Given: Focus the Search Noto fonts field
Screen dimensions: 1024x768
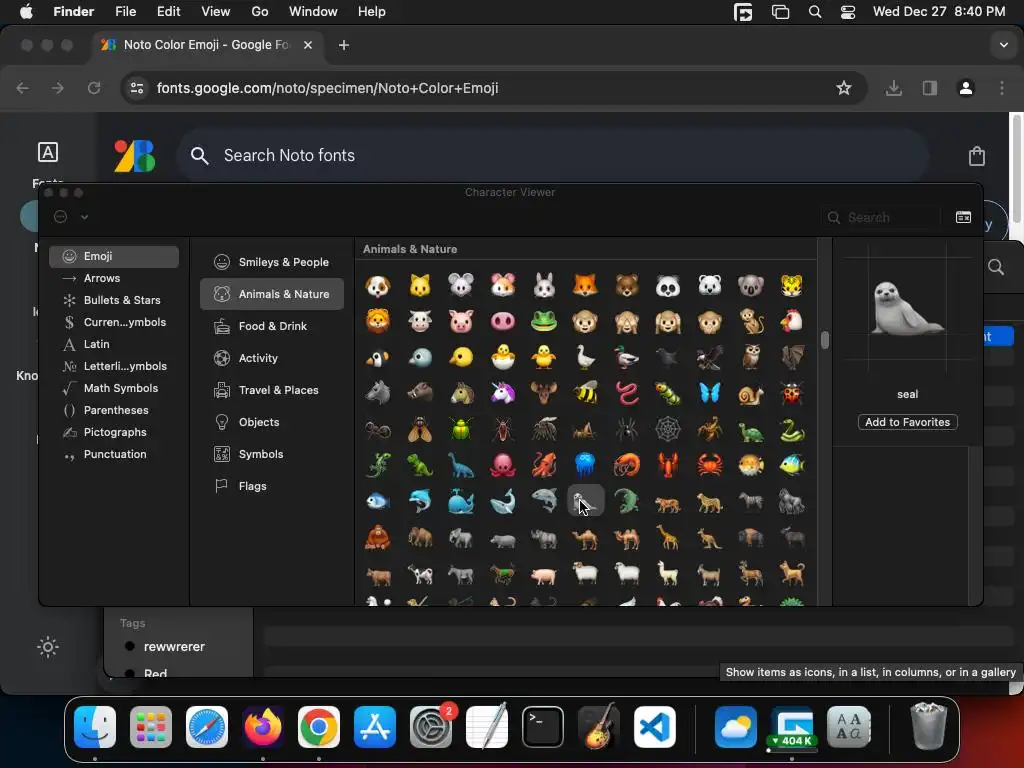Looking at the screenshot, I should click(x=552, y=155).
